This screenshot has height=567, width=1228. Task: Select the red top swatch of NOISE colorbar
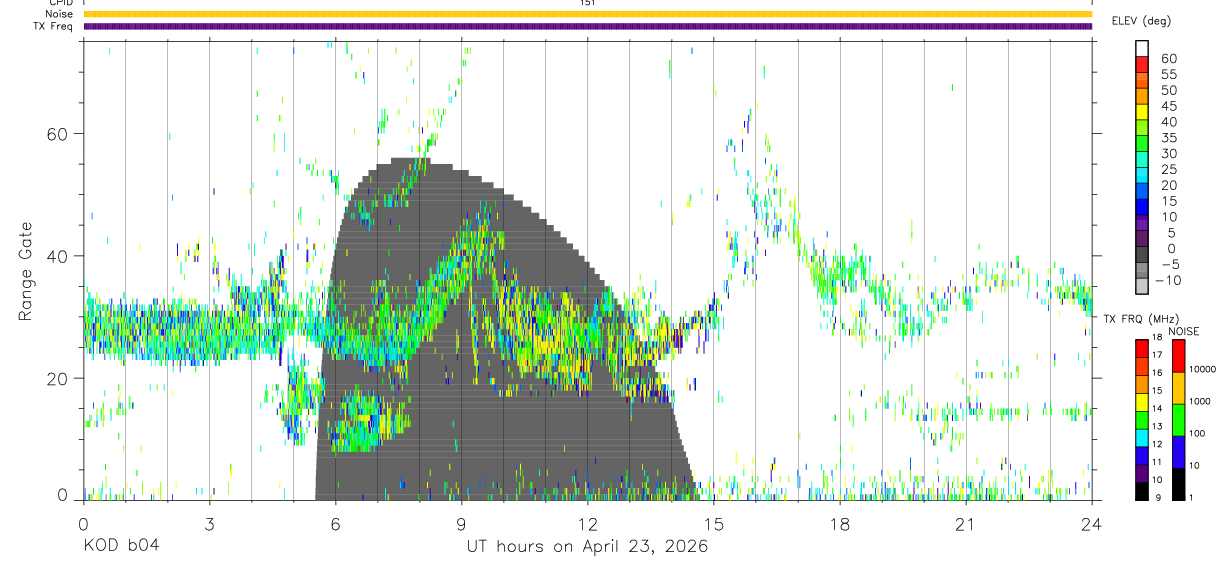tap(1178, 356)
